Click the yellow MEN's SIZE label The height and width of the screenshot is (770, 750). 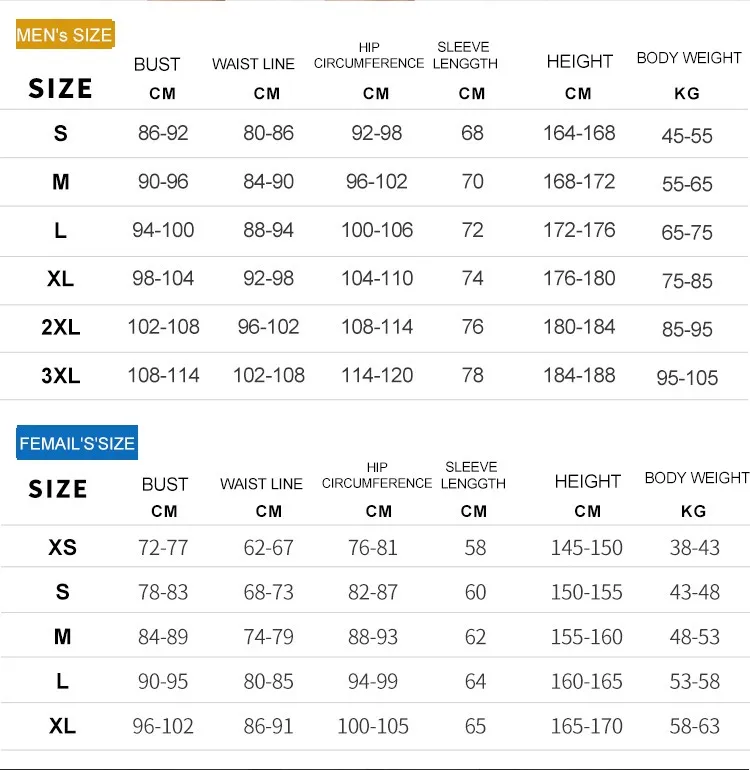[x=64, y=36]
